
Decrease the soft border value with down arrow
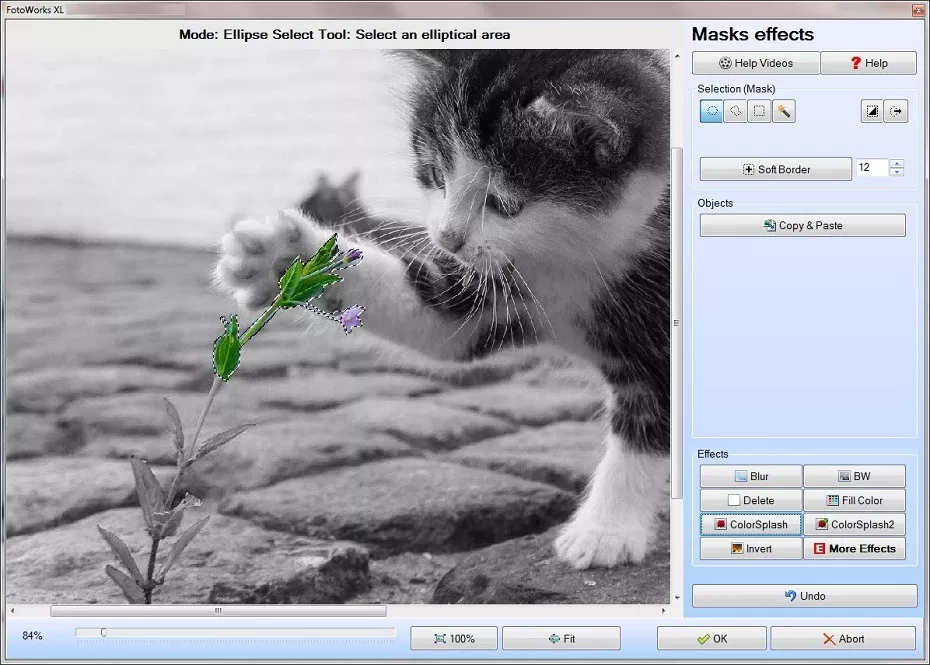point(896,173)
